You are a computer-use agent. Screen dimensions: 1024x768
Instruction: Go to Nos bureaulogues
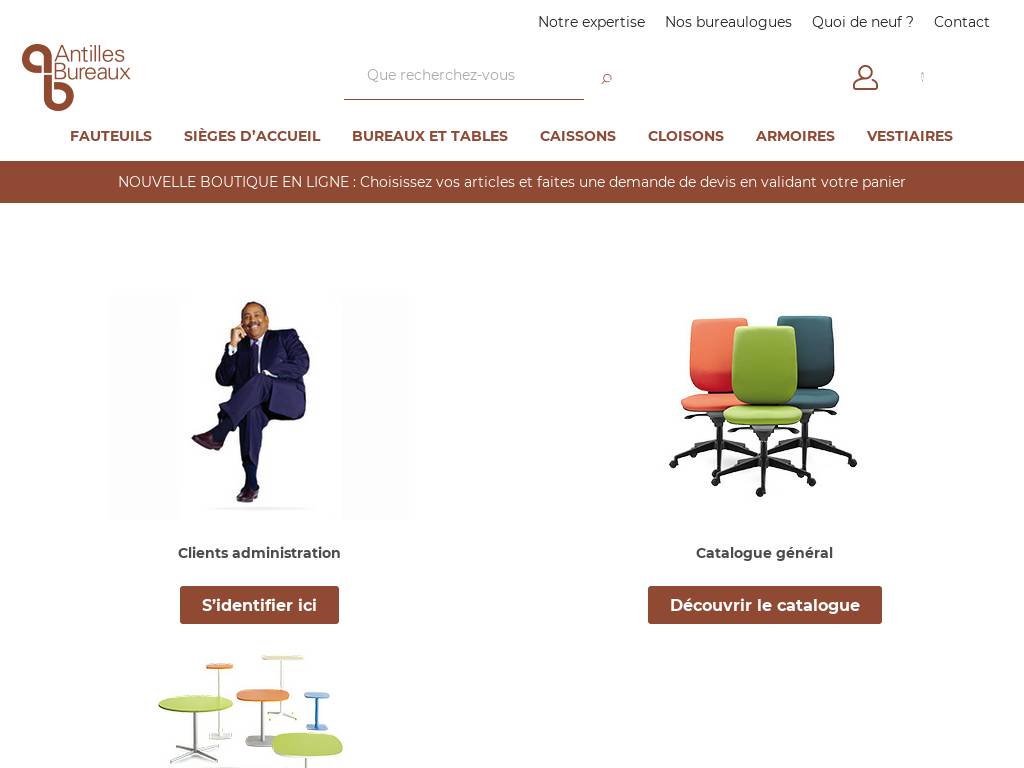[x=728, y=22]
